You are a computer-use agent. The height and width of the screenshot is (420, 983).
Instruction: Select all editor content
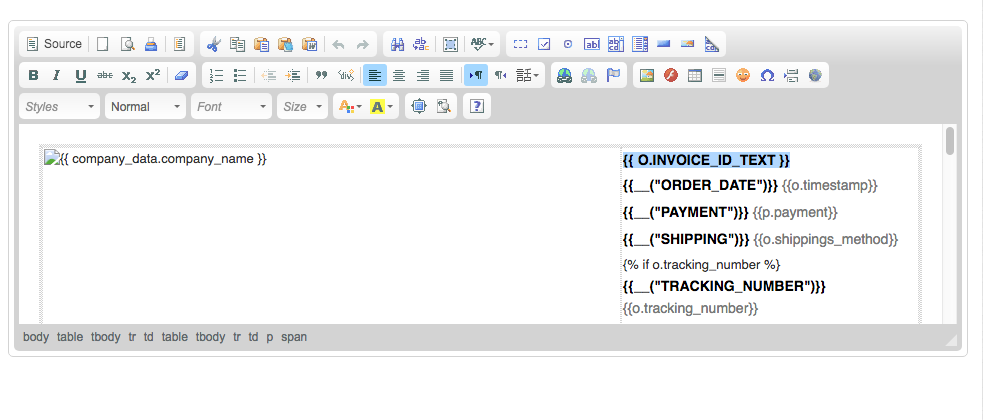pos(450,44)
